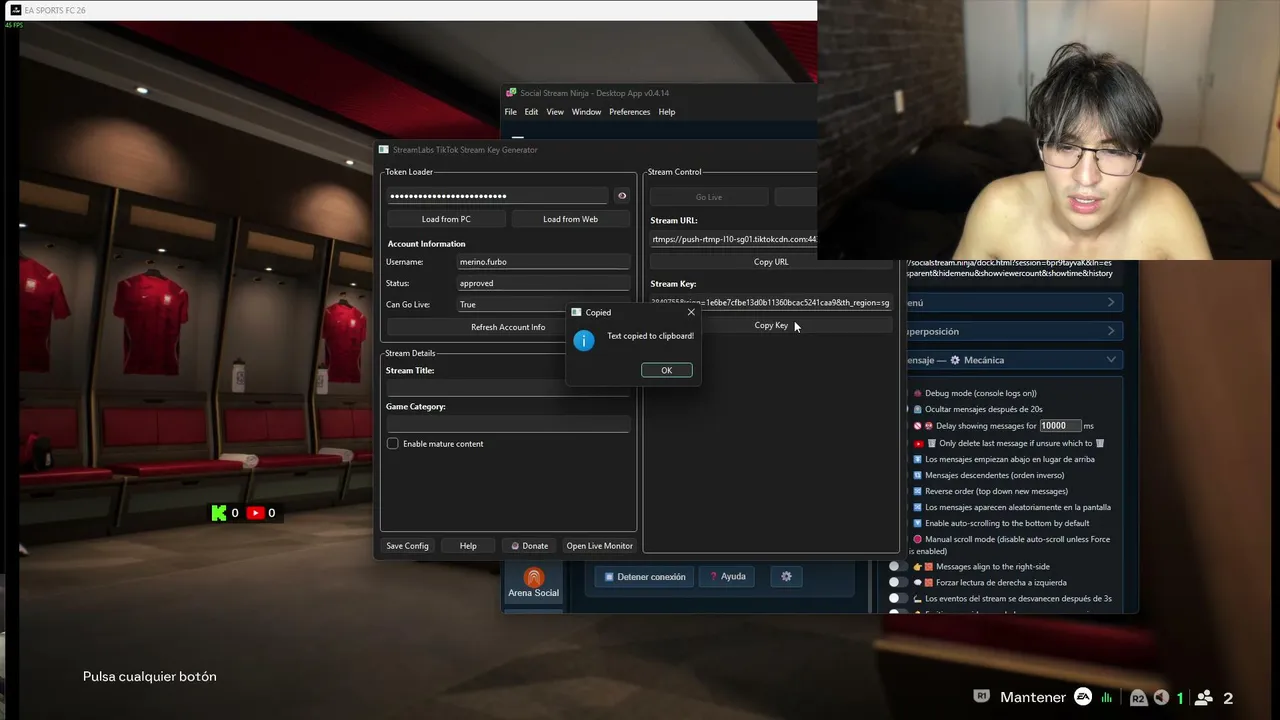Click the players group icon at bottom right
The width and height of the screenshot is (1280, 720).
point(1204,698)
